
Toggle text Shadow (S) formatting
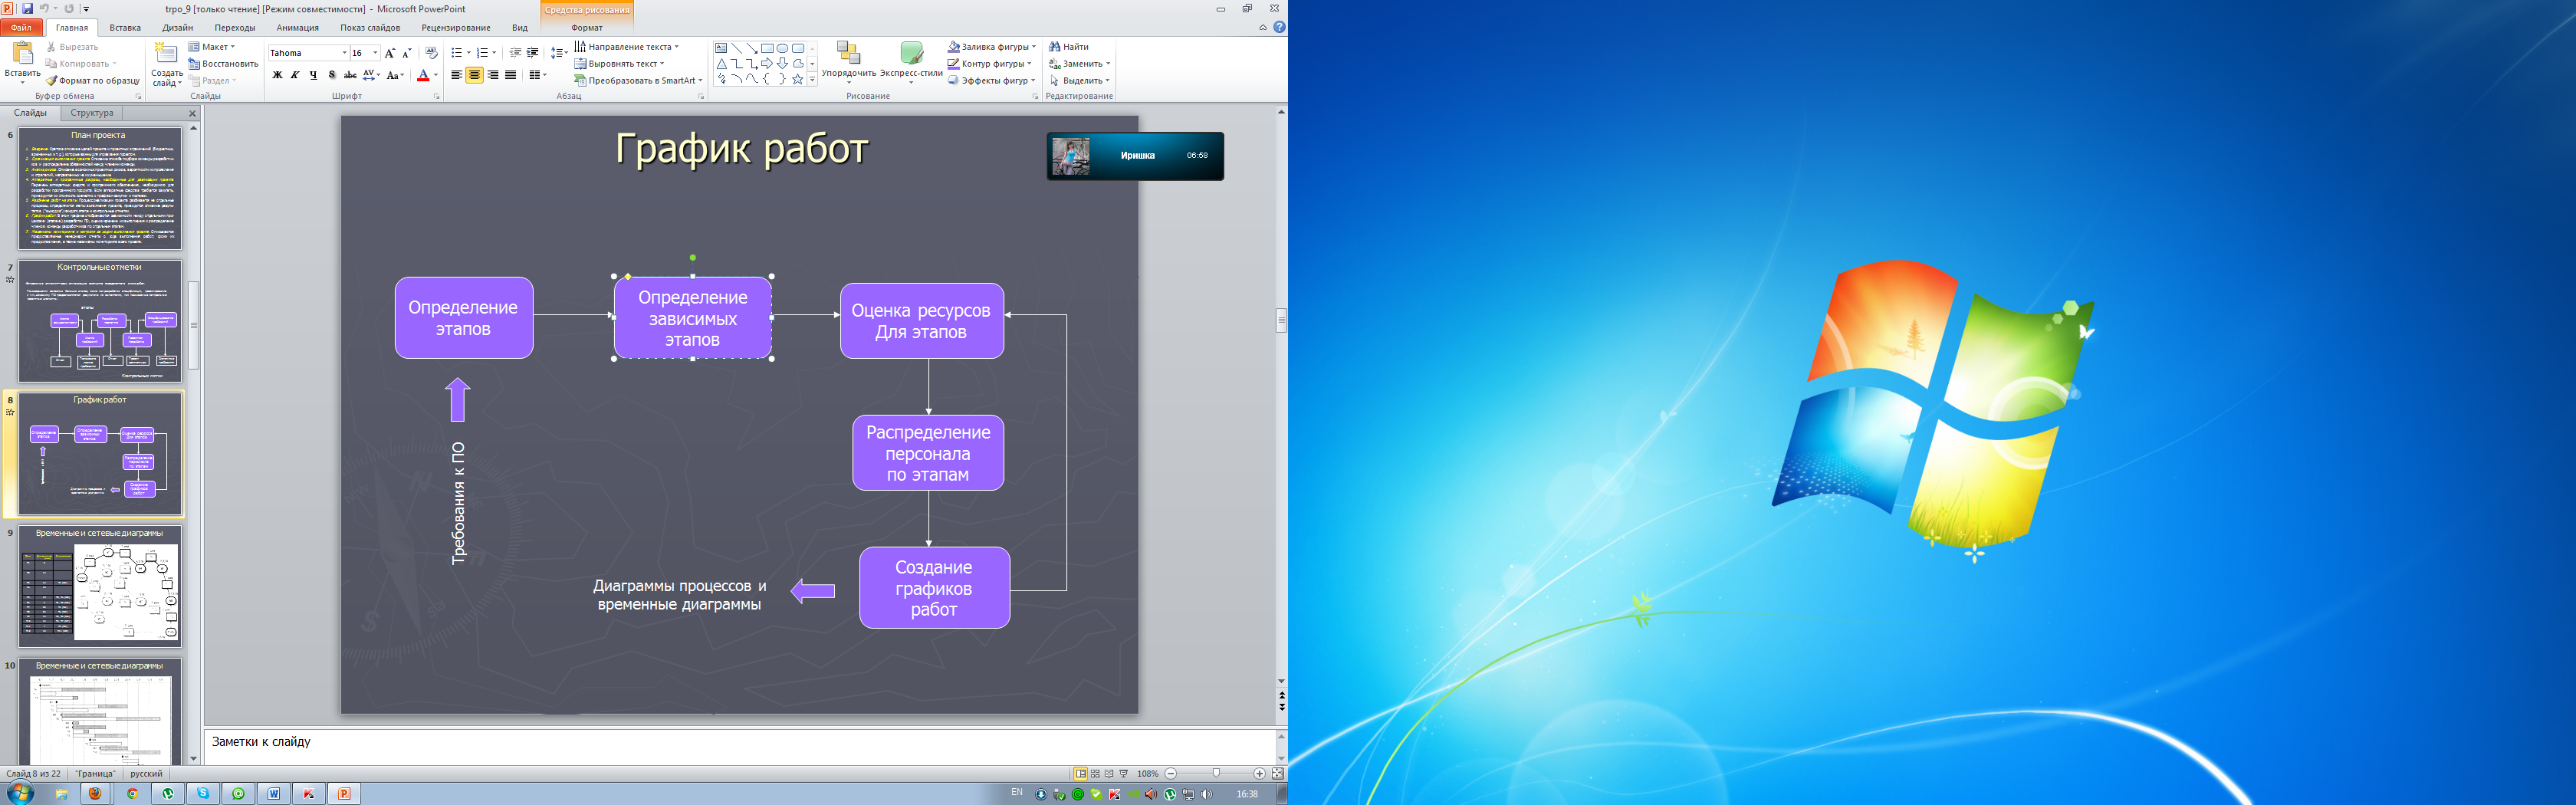pyautogui.click(x=332, y=75)
